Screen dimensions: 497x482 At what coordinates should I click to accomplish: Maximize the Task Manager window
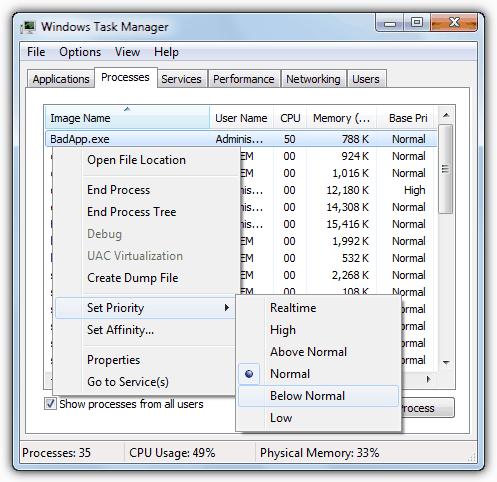(x=417, y=23)
